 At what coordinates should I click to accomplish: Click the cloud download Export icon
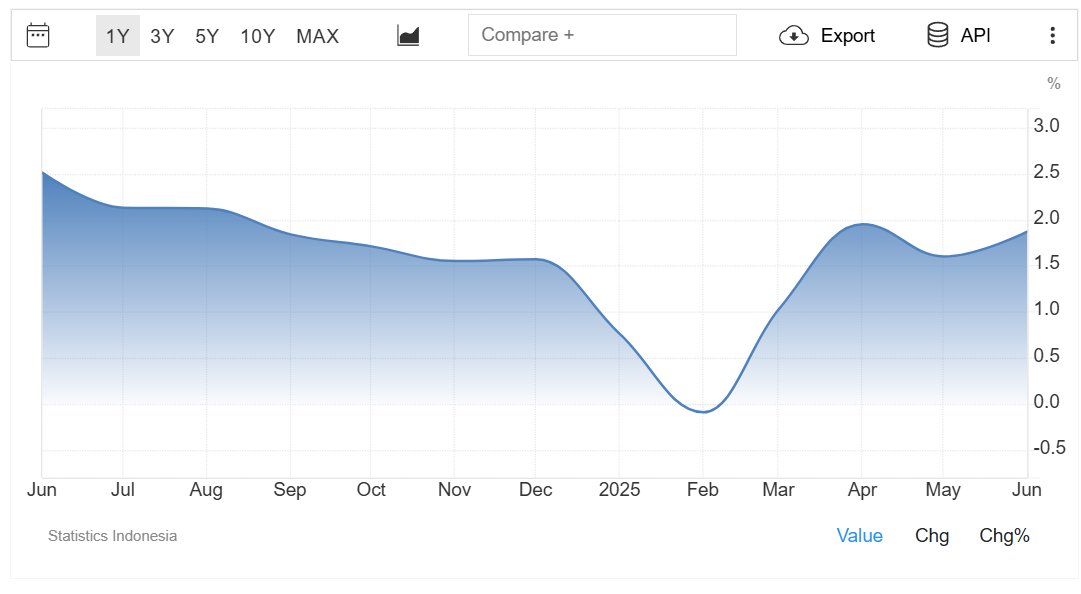point(793,36)
